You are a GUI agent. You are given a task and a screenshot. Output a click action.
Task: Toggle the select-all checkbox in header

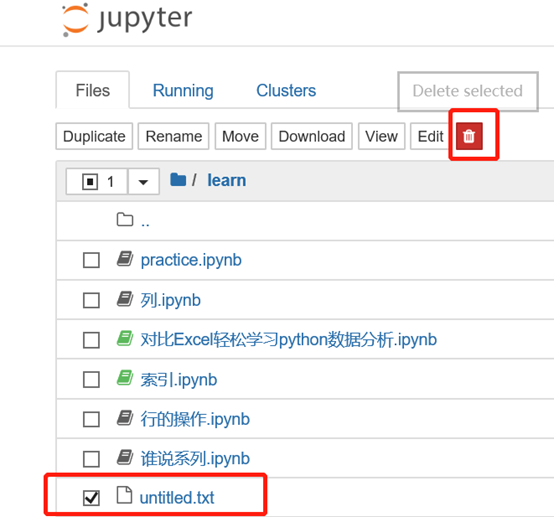coord(90,182)
